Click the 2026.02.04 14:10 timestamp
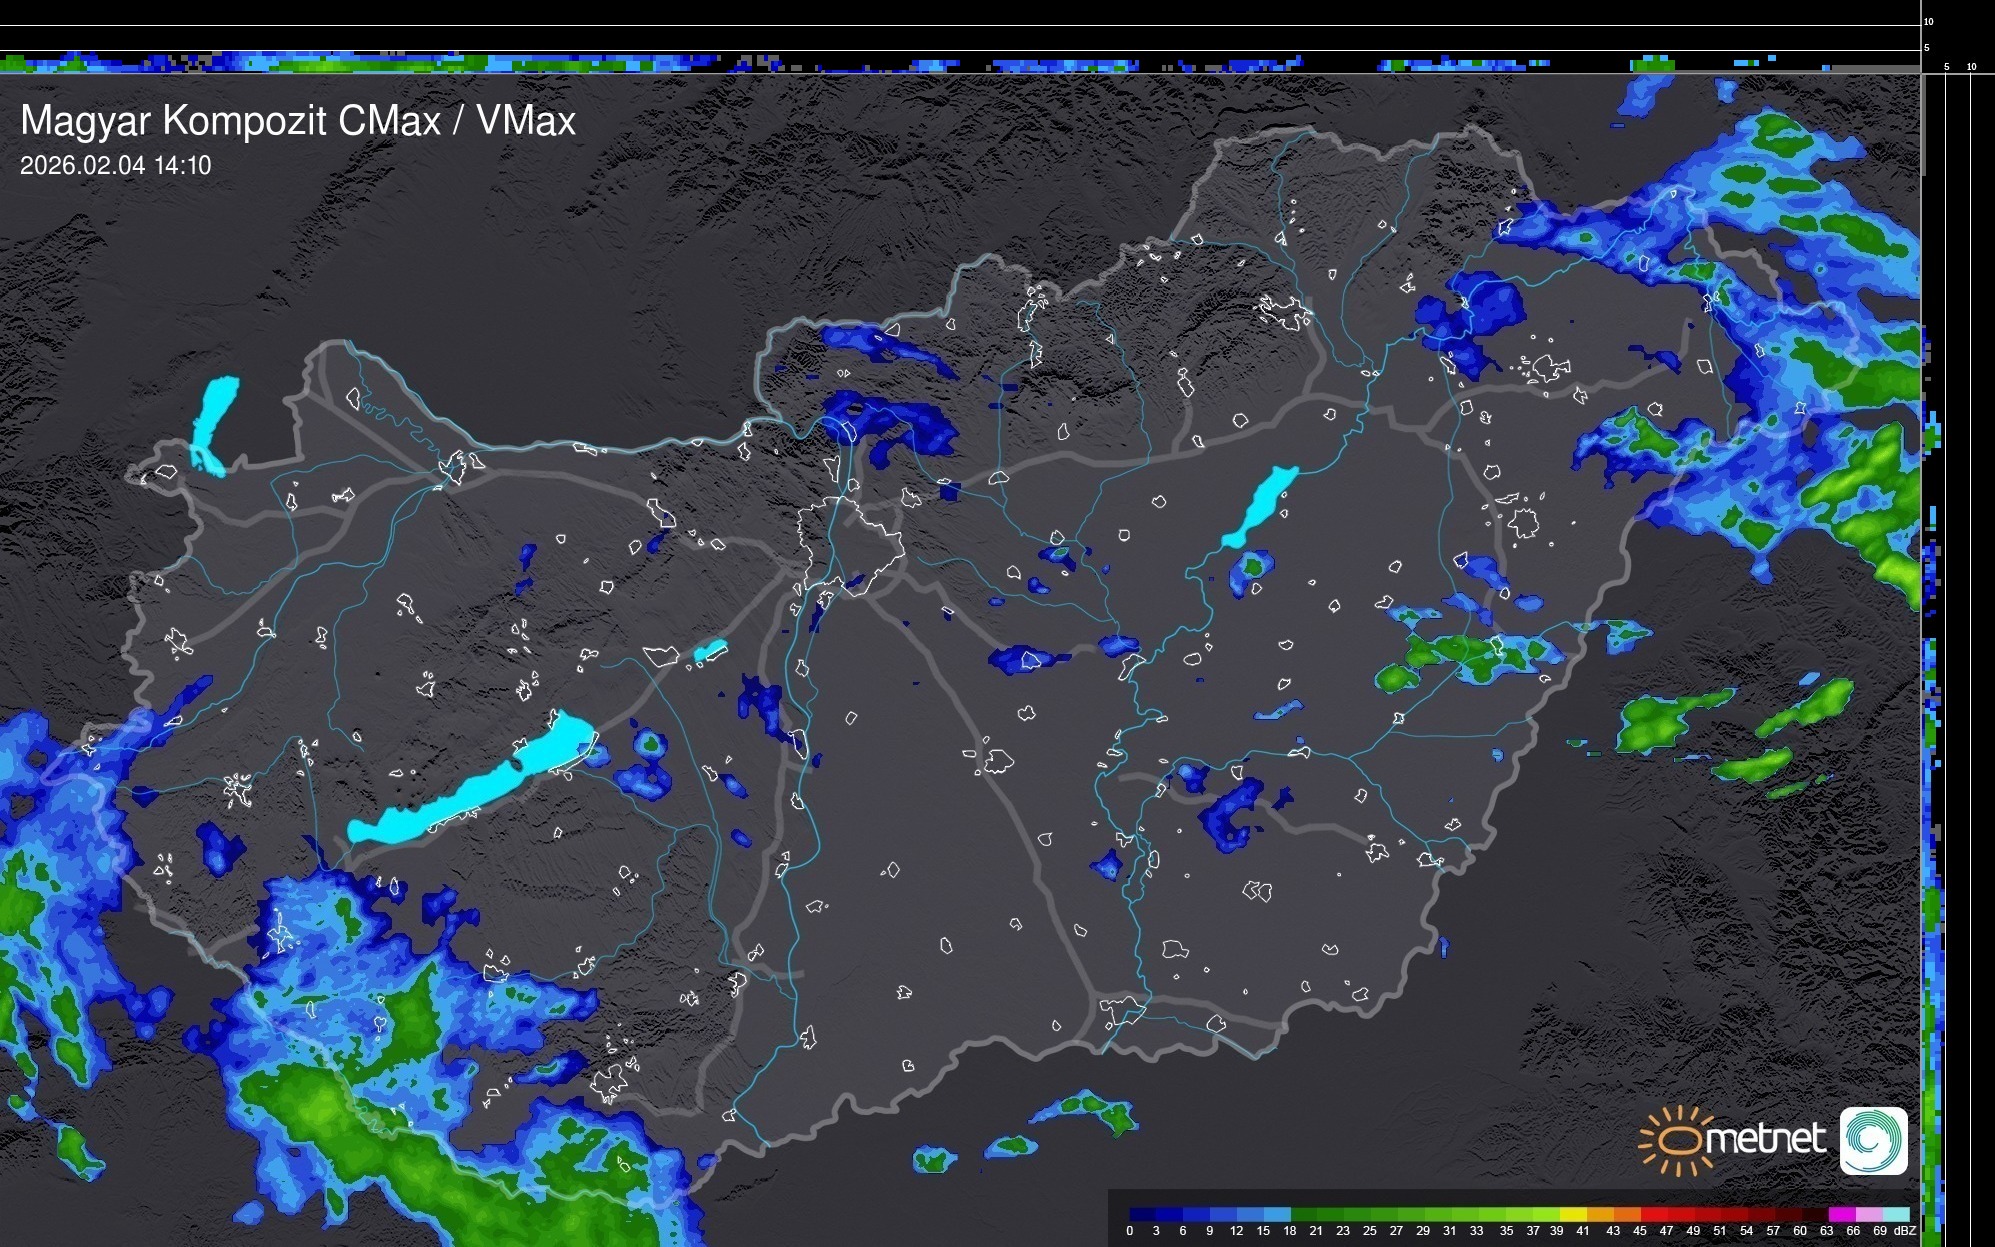 (x=116, y=166)
